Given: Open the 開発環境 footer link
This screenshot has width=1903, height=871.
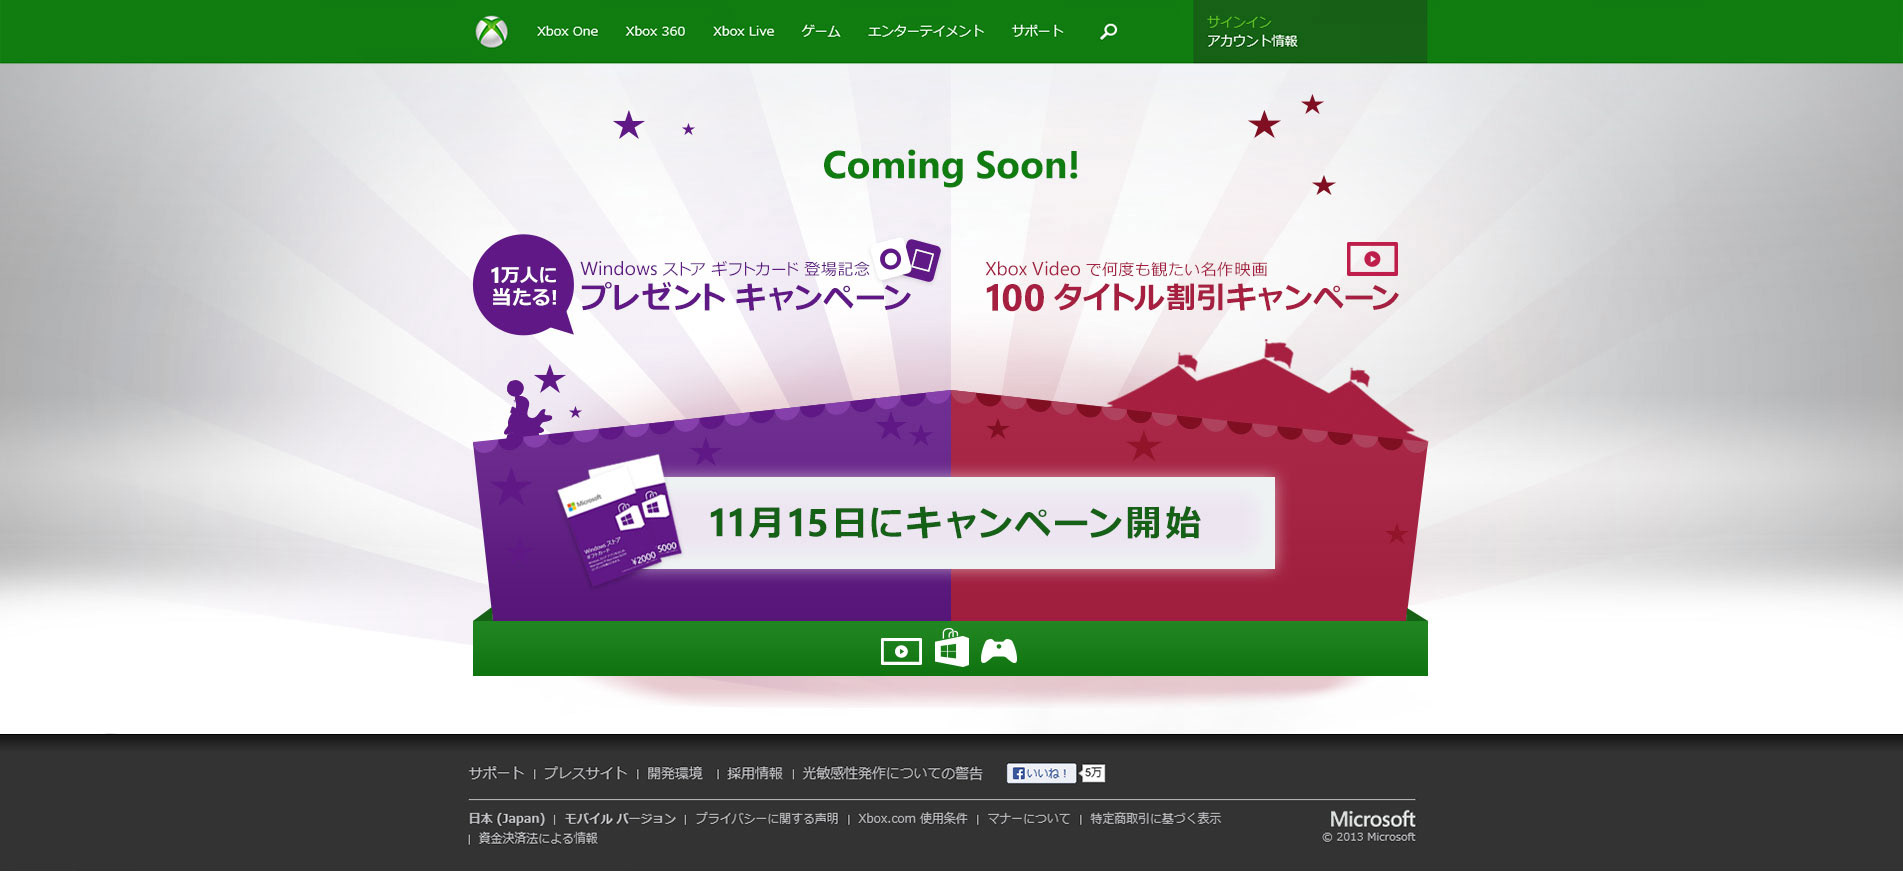Looking at the screenshot, I should point(675,773).
